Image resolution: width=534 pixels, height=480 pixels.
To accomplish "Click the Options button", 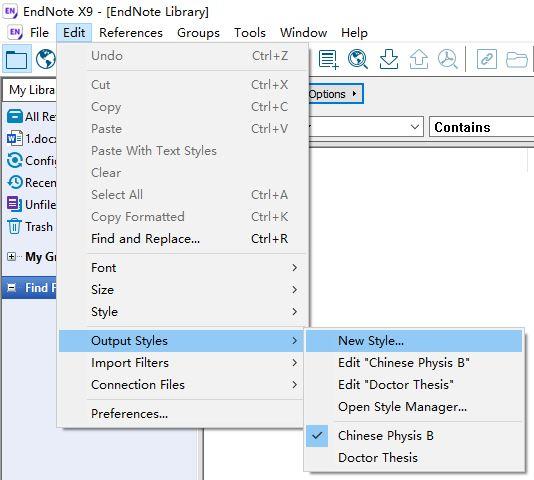I will pos(335,94).
